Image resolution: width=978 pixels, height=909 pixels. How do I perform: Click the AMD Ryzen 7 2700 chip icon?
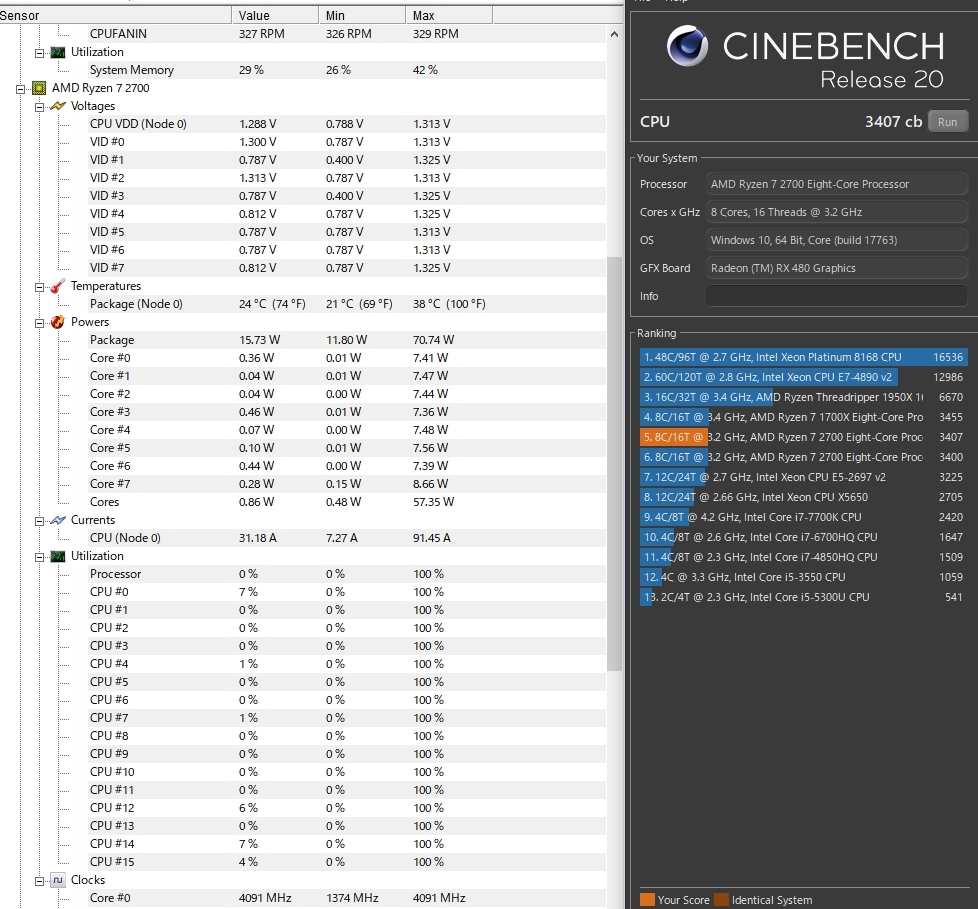click(x=39, y=88)
